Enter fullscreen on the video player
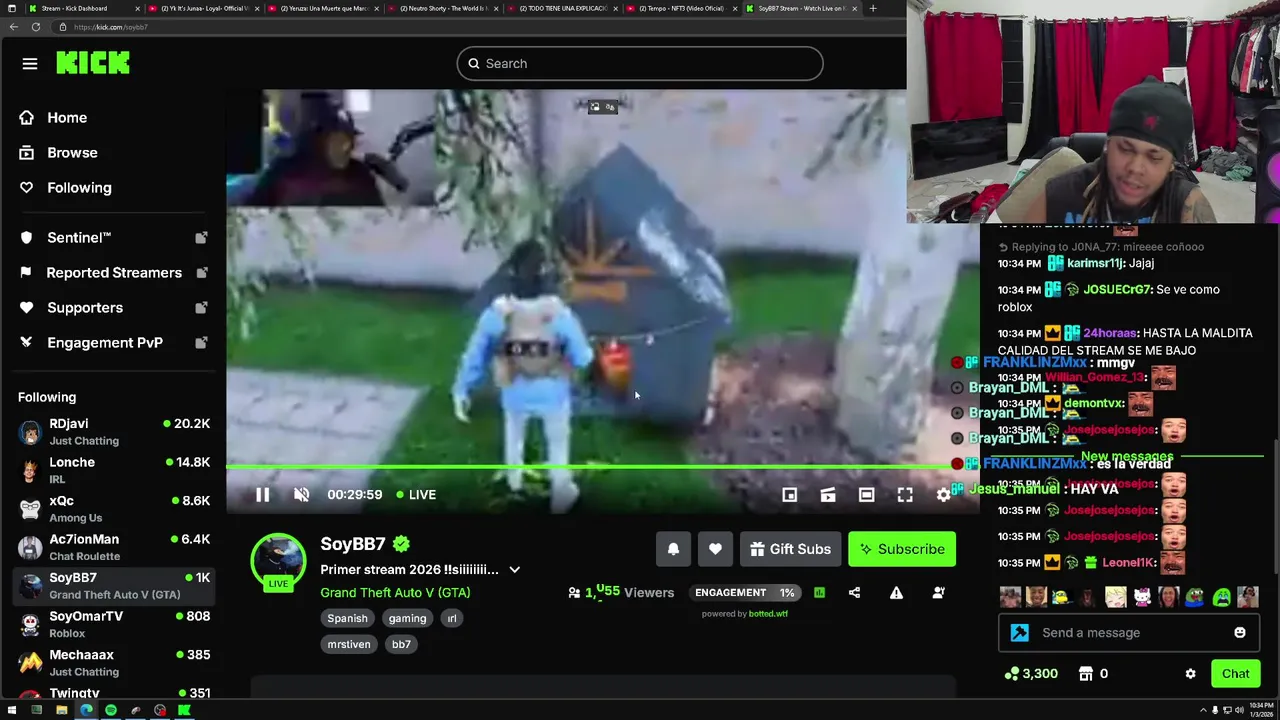The height and width of the screenshot is (720, 1280). 905,494
